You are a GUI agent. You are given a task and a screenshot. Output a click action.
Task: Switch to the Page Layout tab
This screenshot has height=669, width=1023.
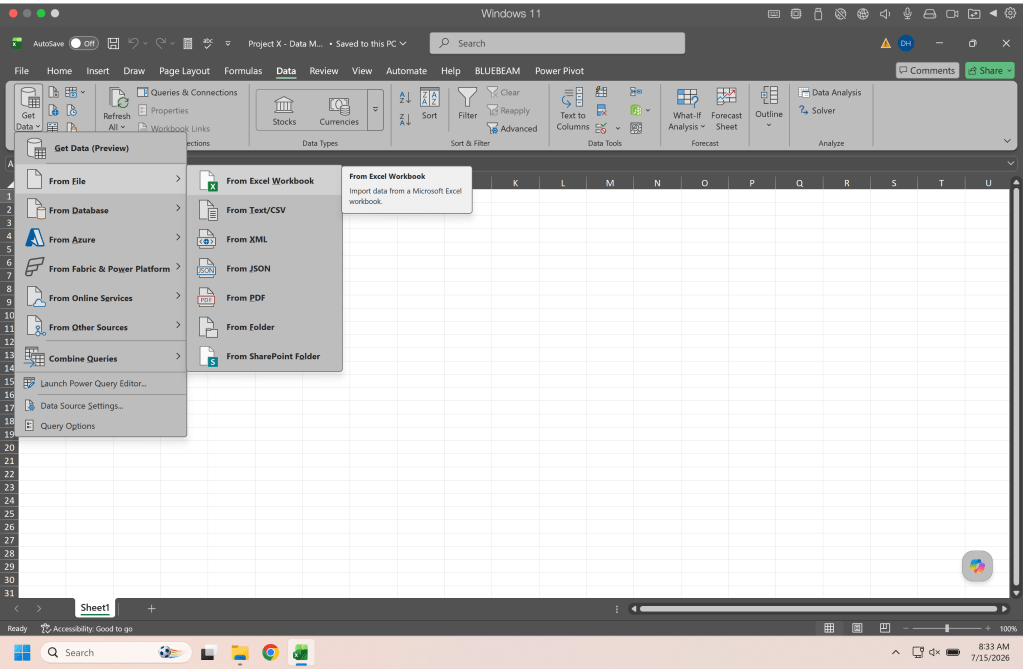(x=184, y=70)
